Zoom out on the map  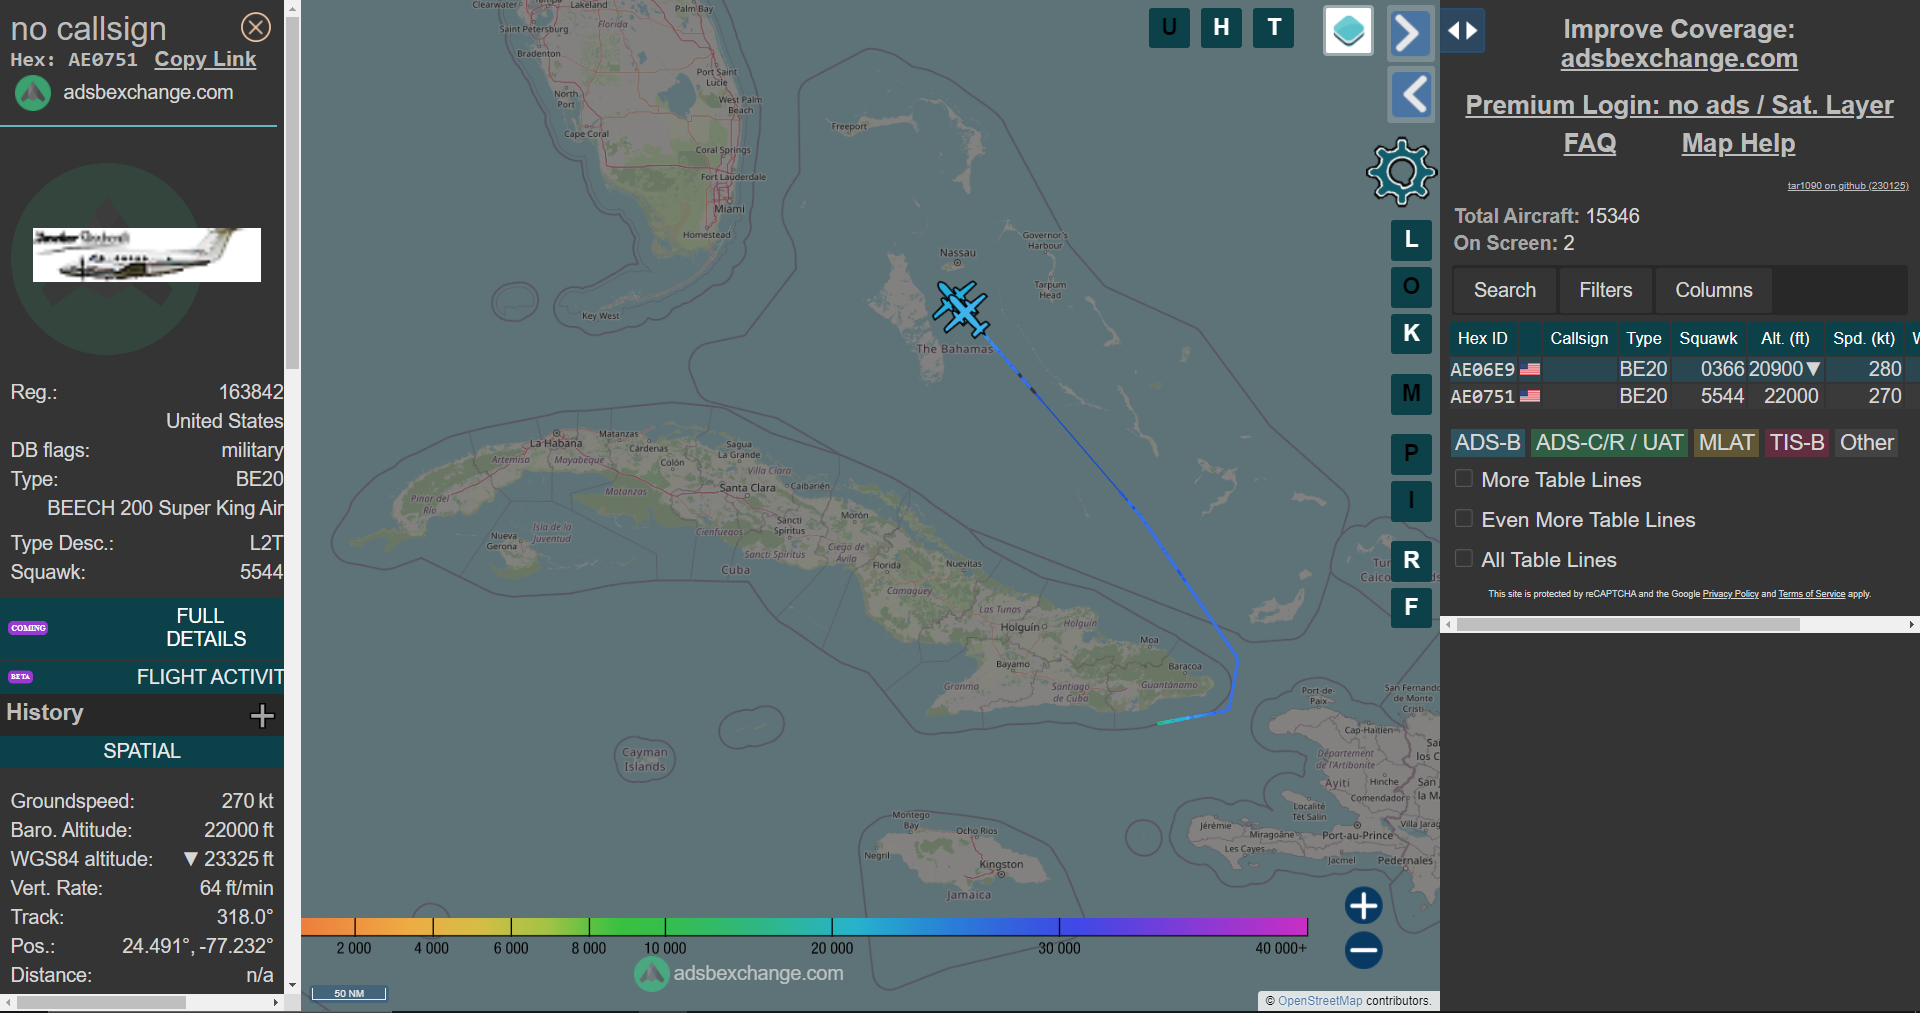pos(1363,950)
